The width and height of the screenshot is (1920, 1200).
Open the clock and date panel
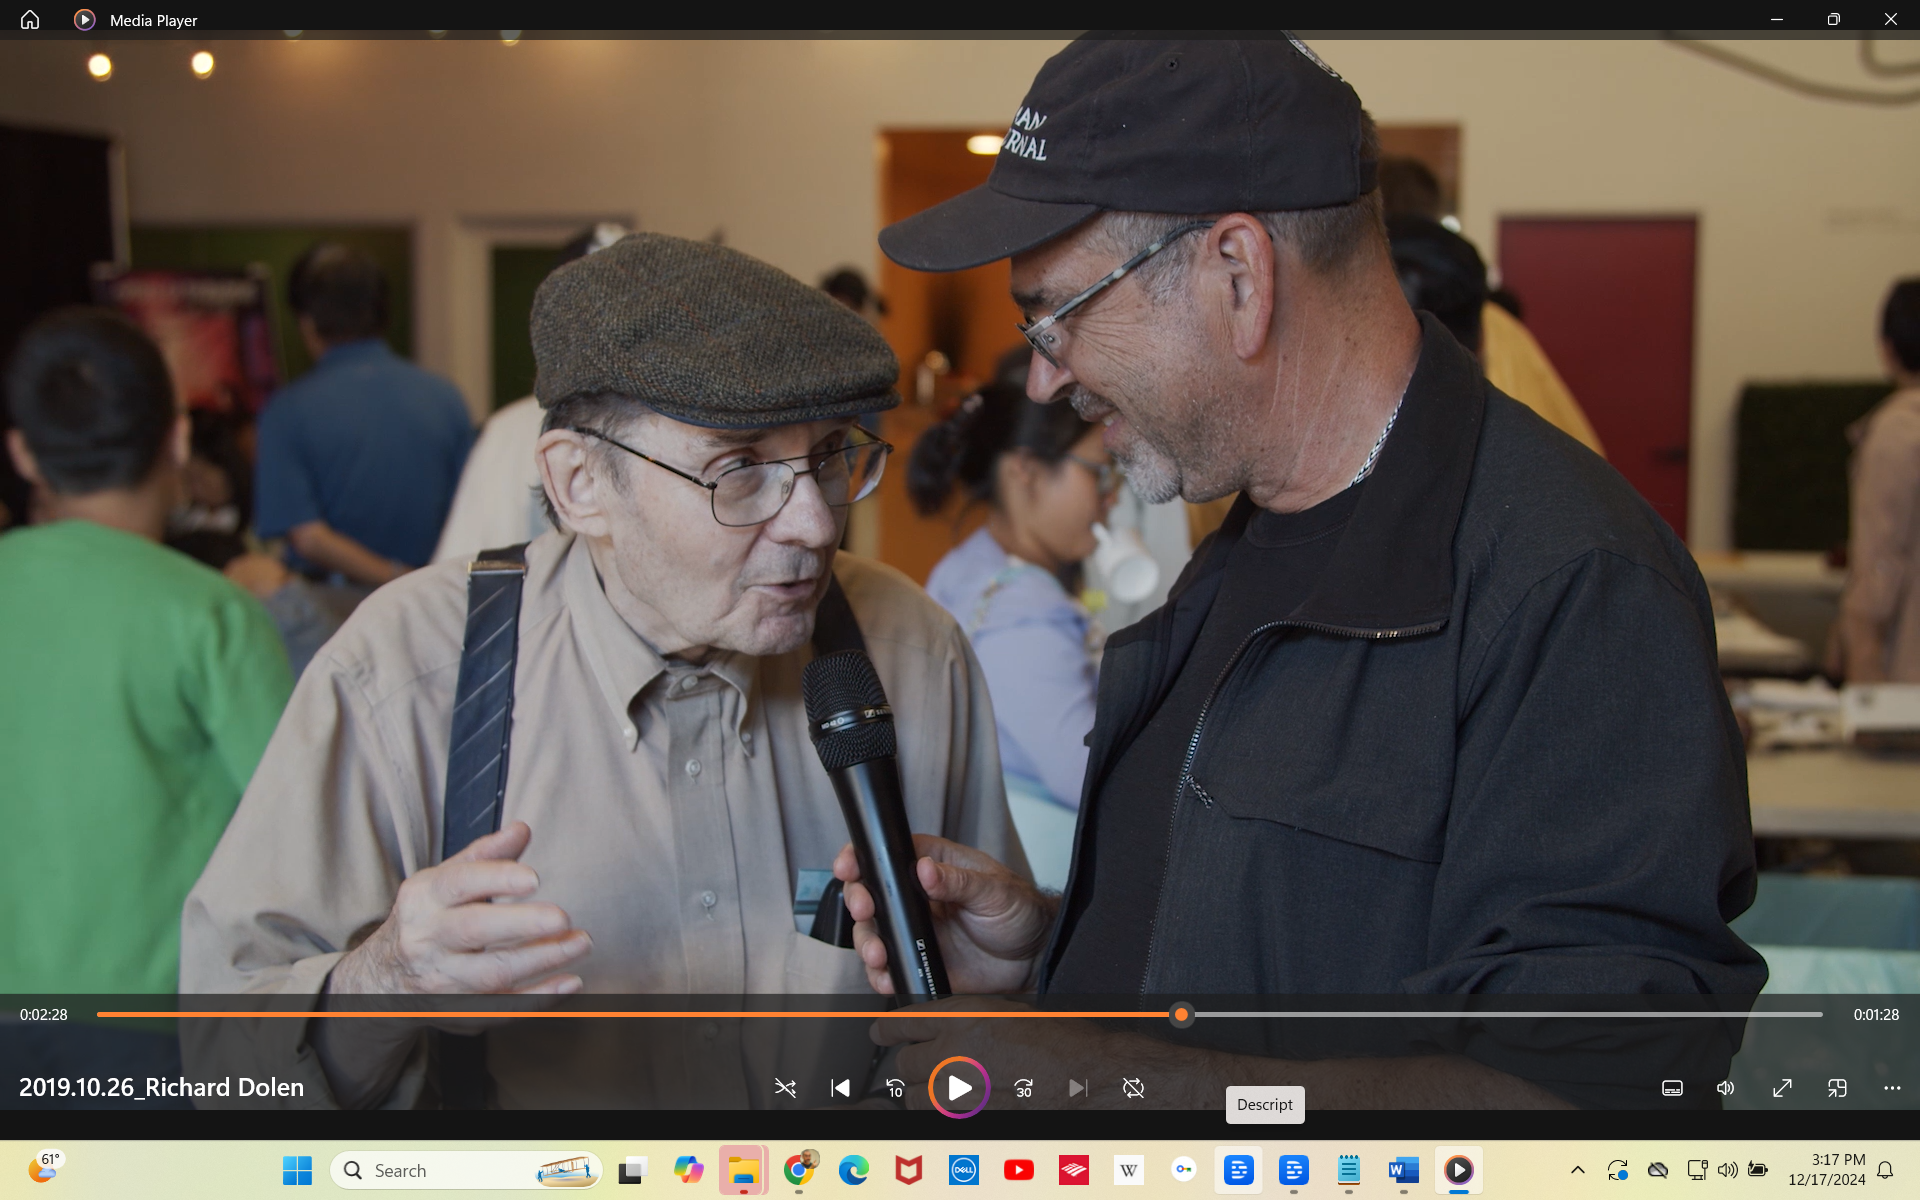[x=1826, y=1170]
